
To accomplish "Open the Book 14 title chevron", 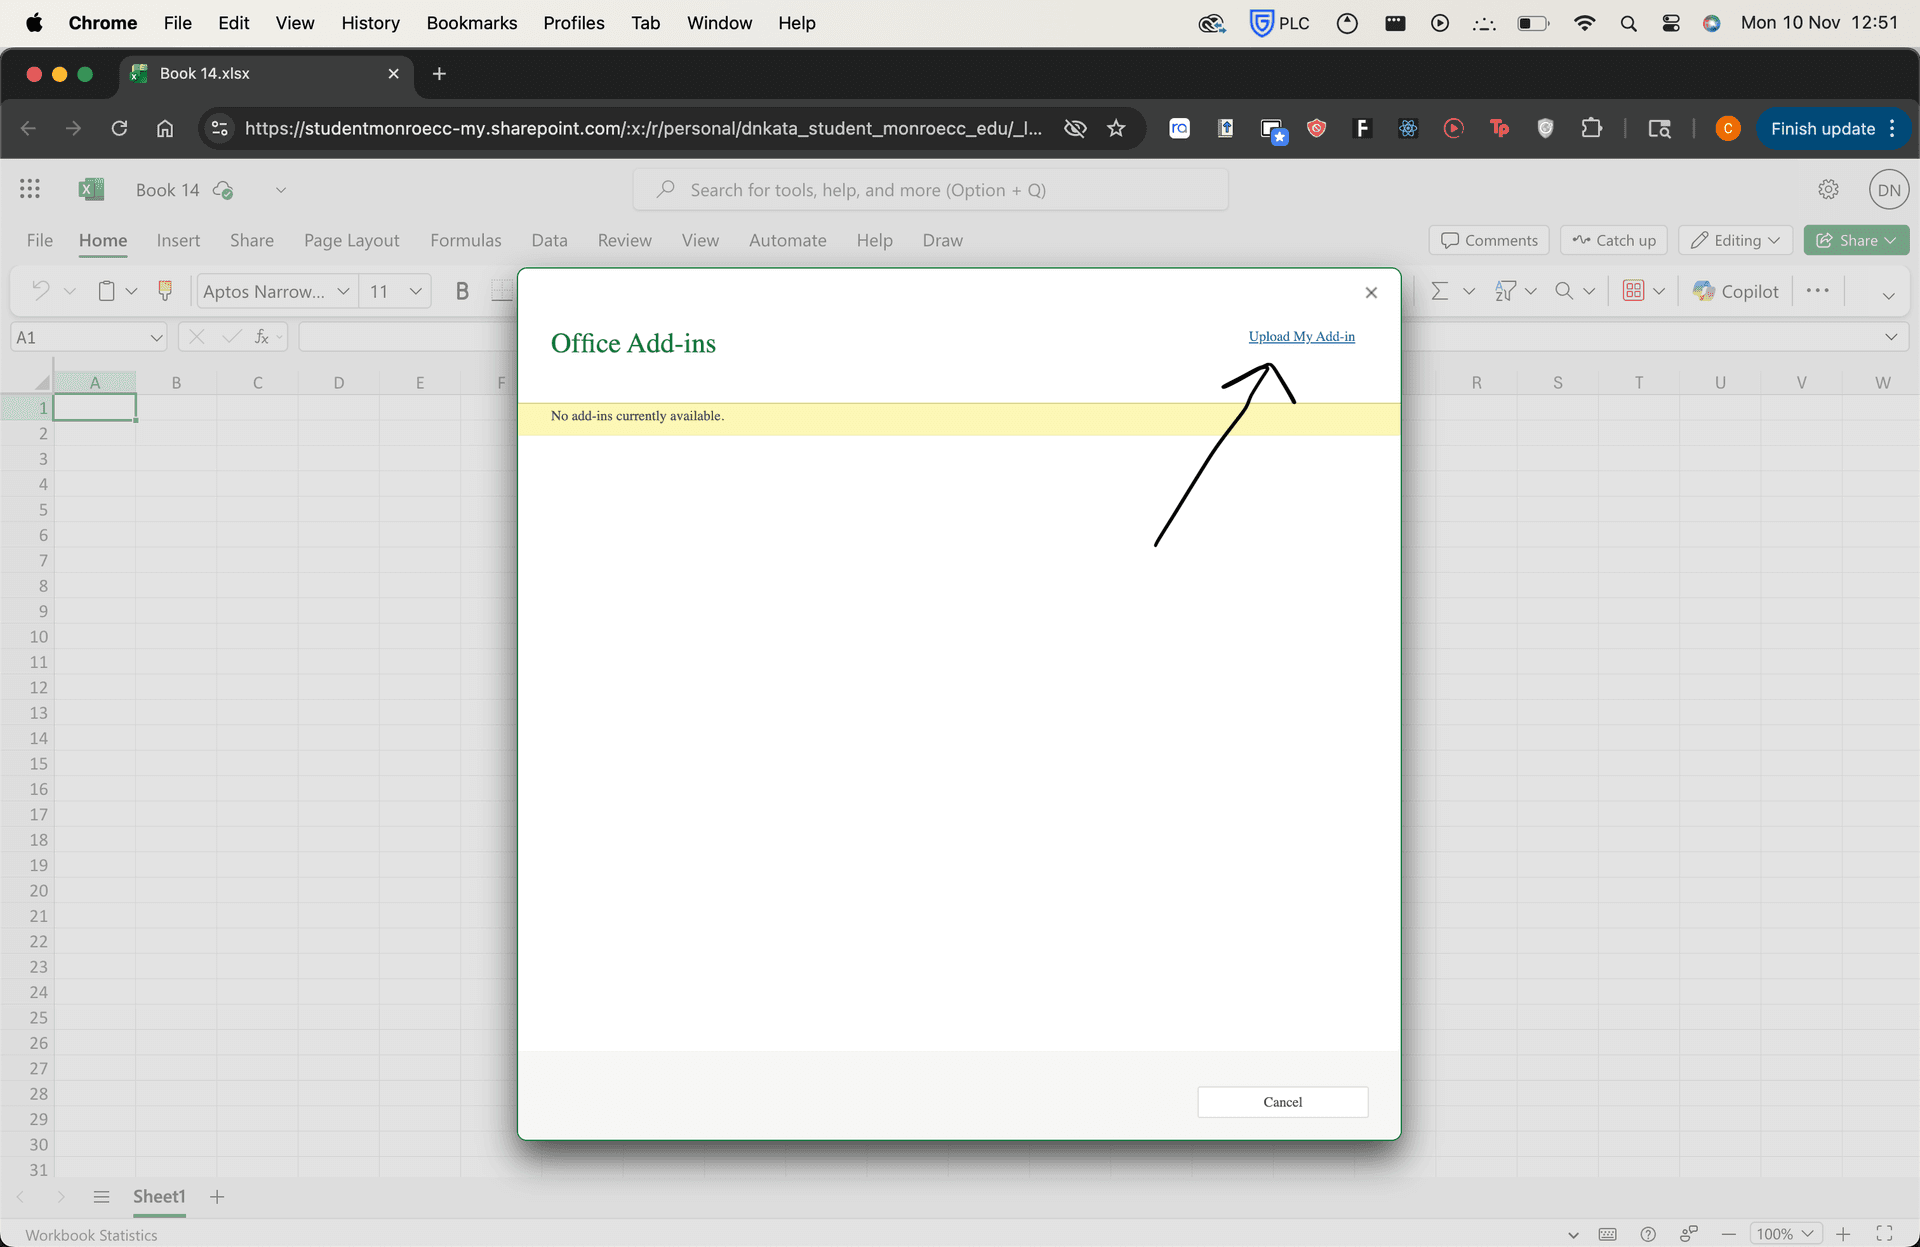I will click(x=280, y=189).
